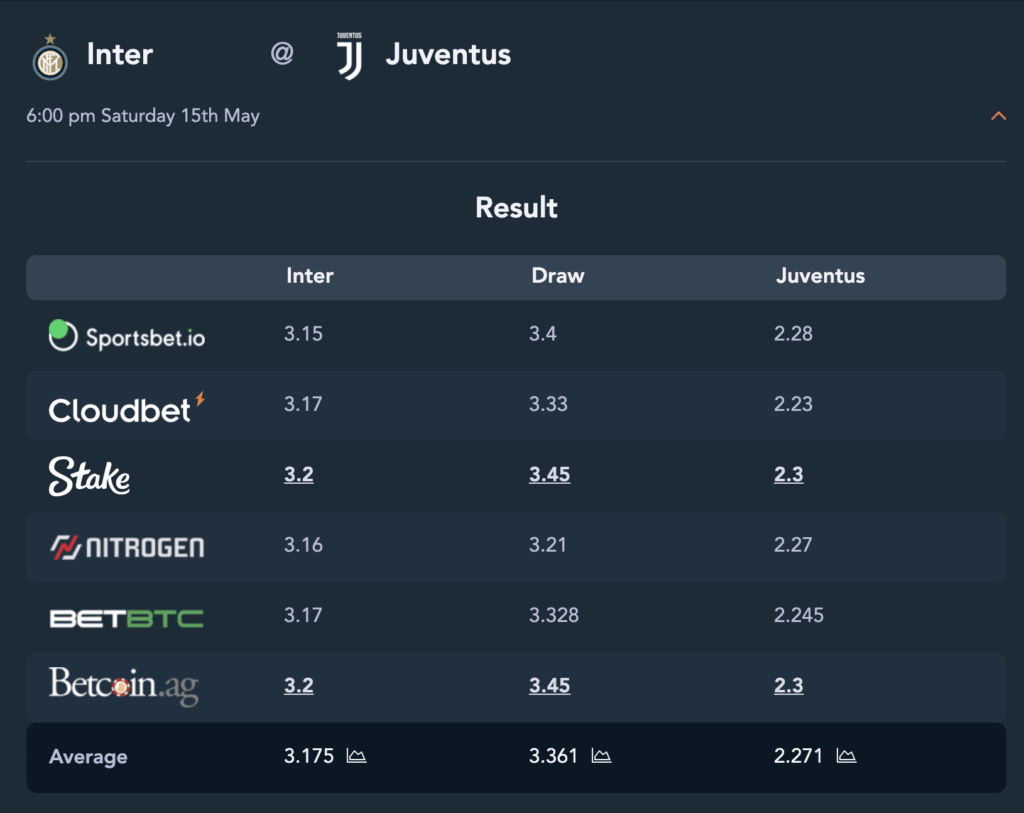Click the Inter club crest
The image size is (1024, 813).
click(x=50, y=57)
